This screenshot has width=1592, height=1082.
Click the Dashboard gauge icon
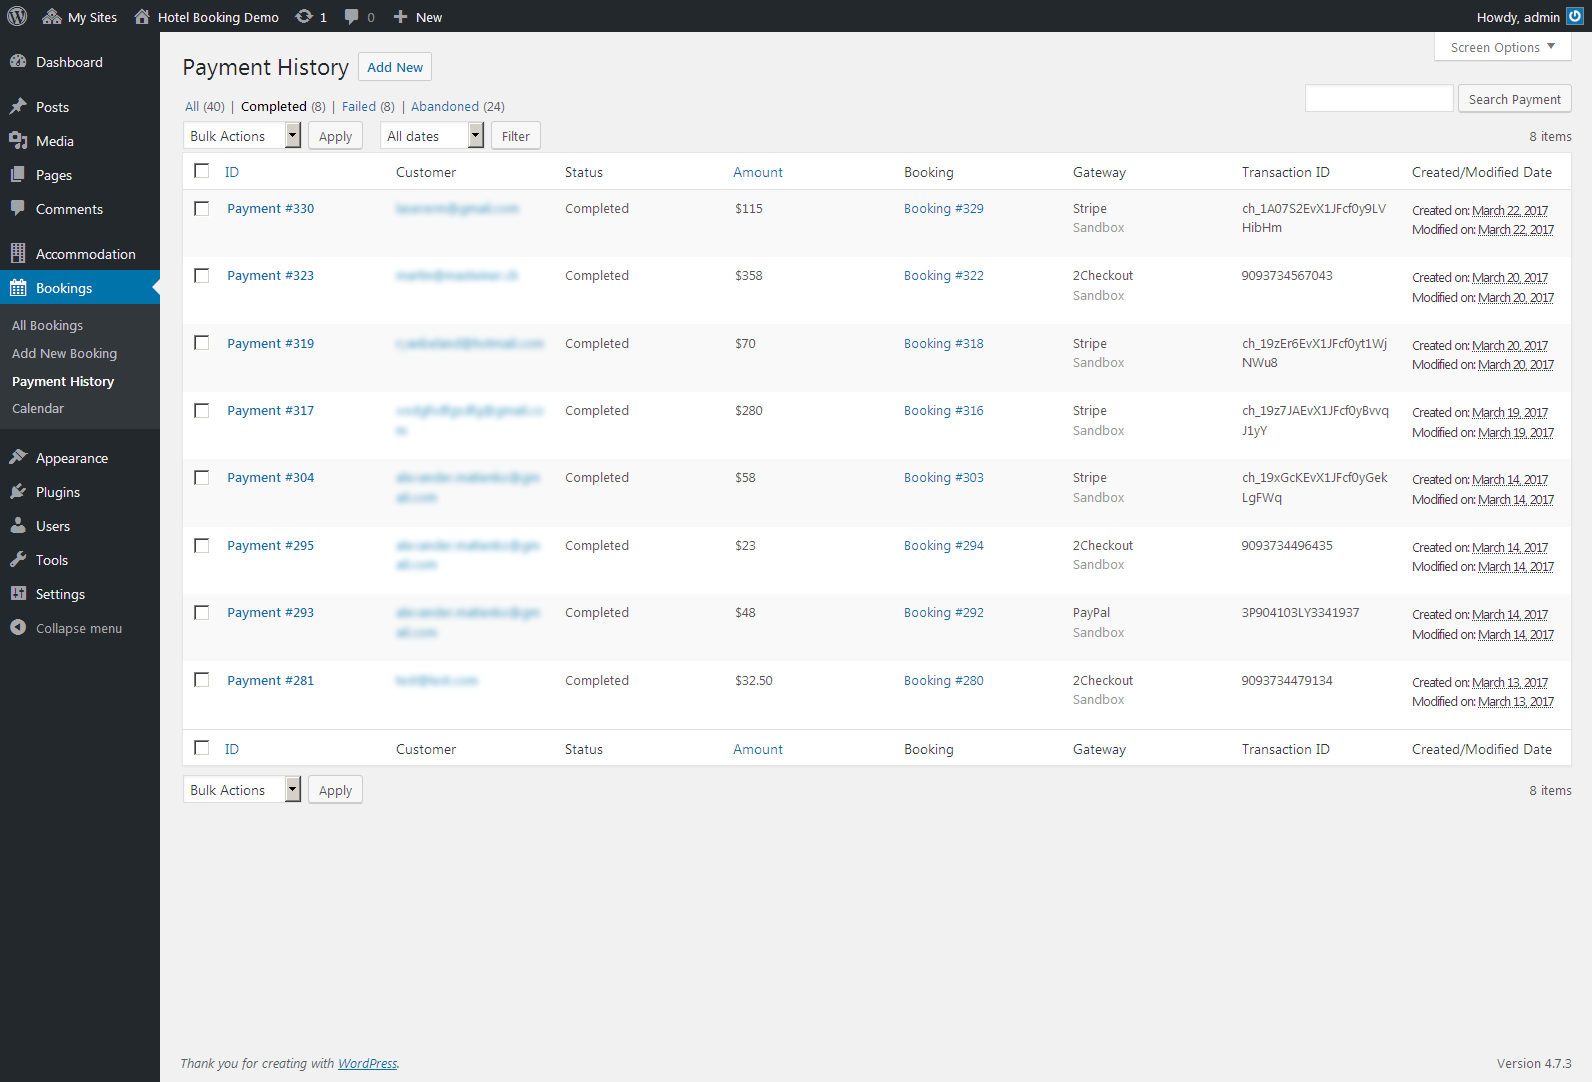click(x=18, y=62)
